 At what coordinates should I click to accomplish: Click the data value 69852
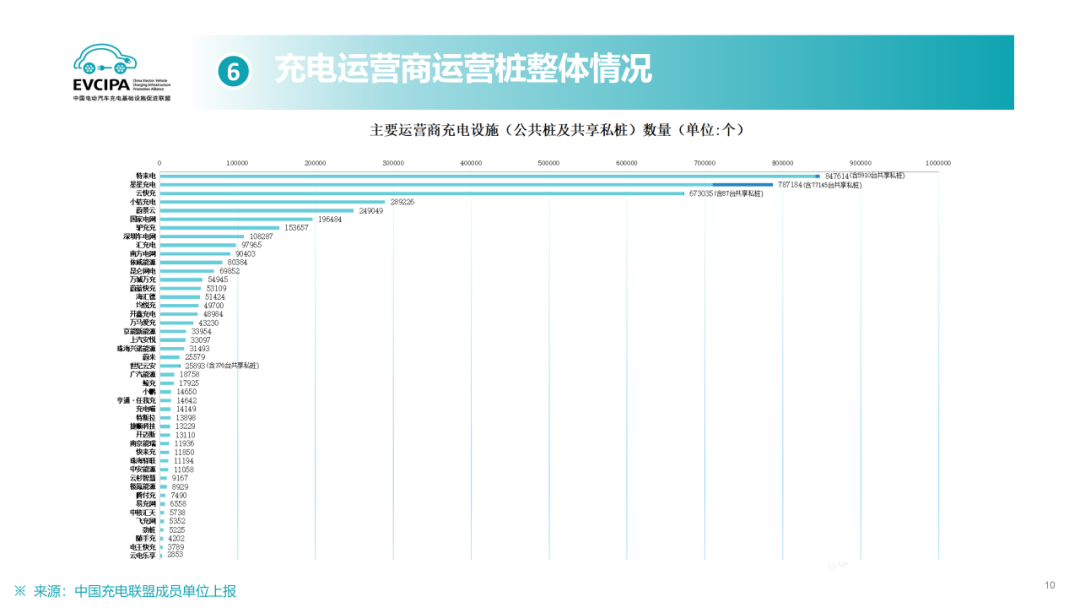point(229,271)
